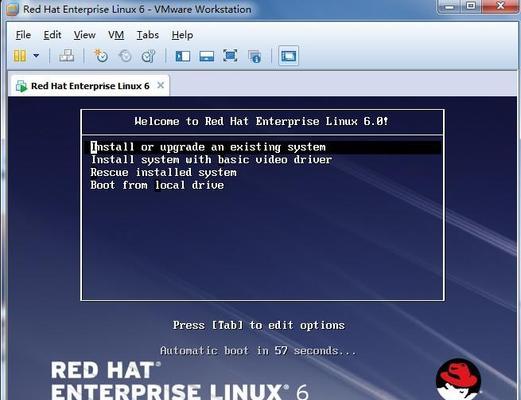The image size is (521, 400).
Task: Take a snapshot of the VM
Action: [101, 56]
